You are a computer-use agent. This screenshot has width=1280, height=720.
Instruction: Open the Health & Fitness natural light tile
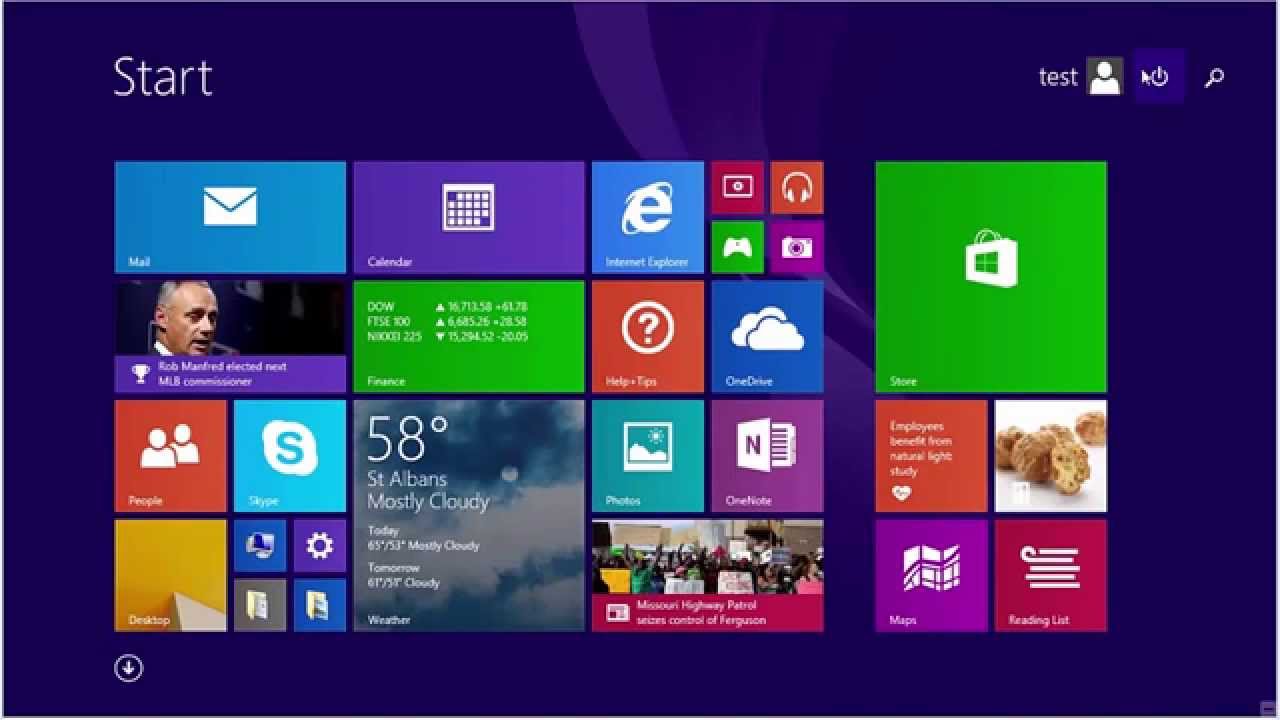click(932, 456)
